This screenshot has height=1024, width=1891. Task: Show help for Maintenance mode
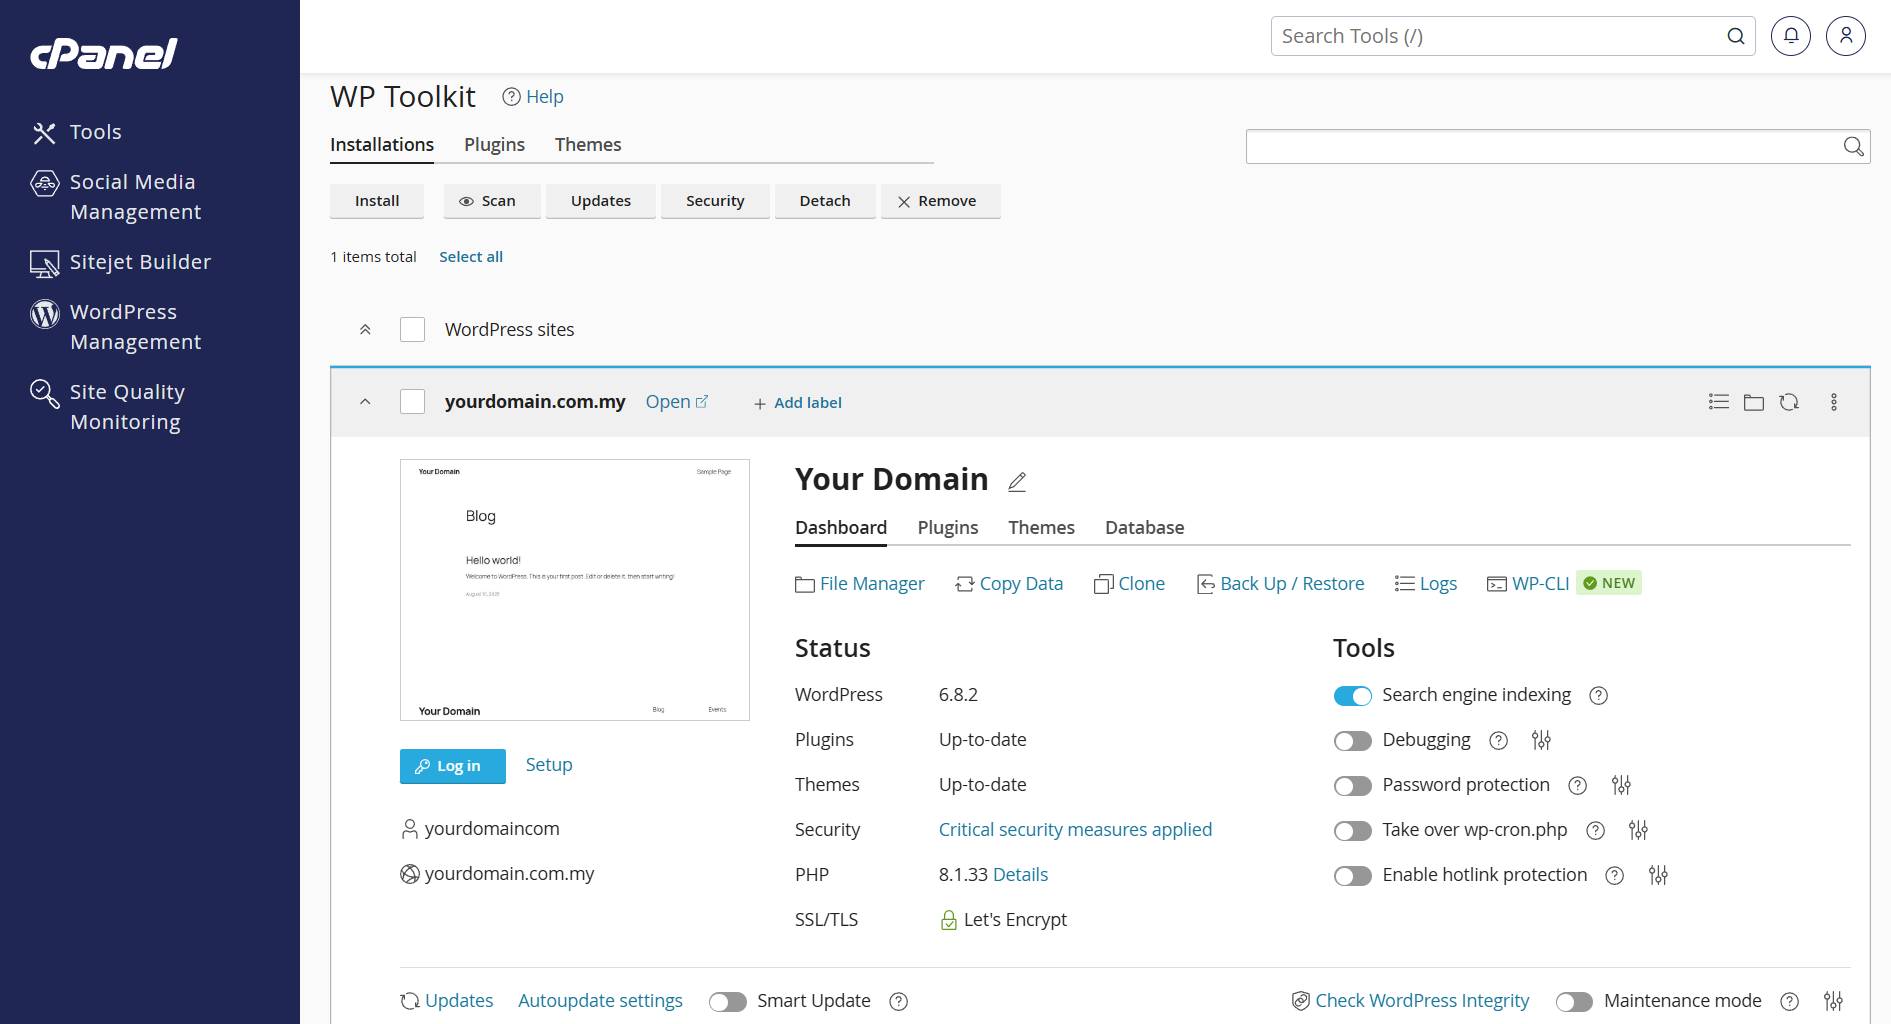point(1790,1002)
